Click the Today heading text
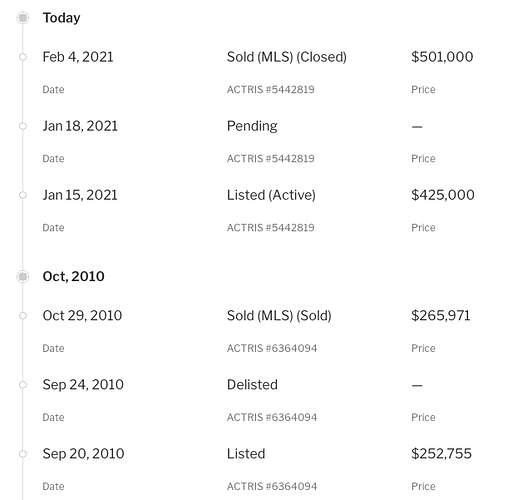The width and height of the screenshot is (518, 500). [x=61, y=18]
